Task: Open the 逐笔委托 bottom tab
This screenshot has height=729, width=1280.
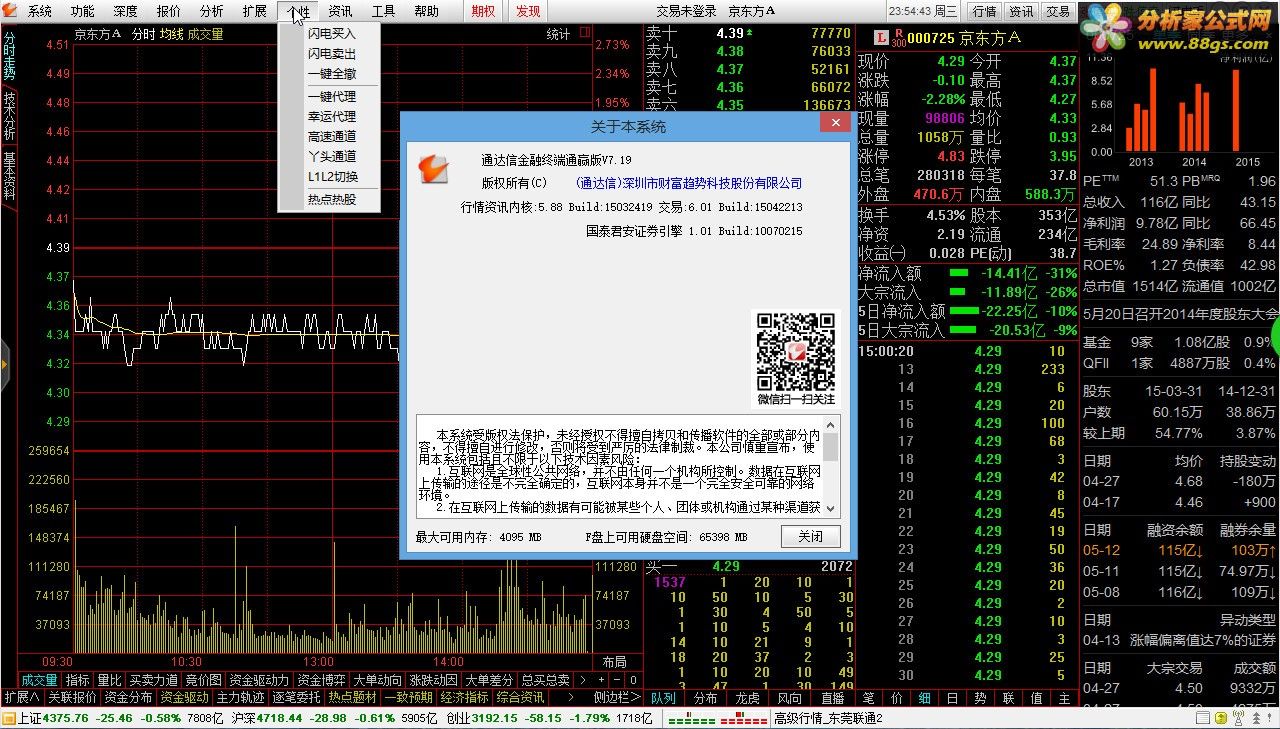Action: pyautogui.click(x=296, y=697)
